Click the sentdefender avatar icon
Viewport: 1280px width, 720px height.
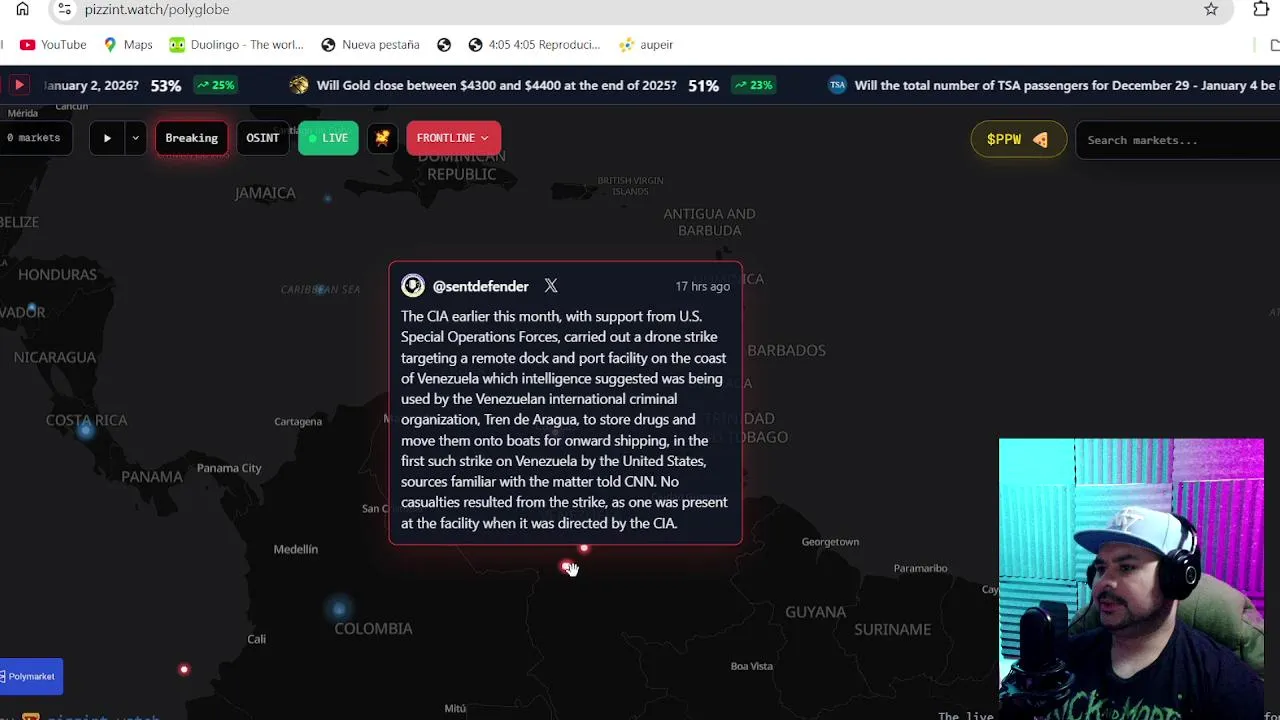413,286
